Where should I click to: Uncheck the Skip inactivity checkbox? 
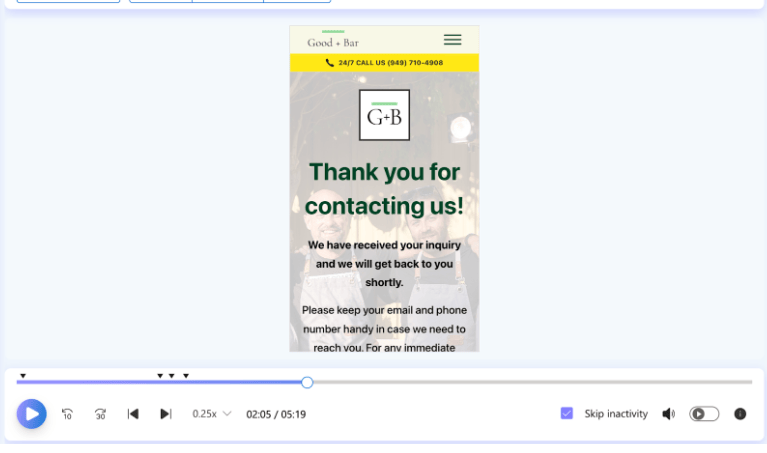point(567,414)
